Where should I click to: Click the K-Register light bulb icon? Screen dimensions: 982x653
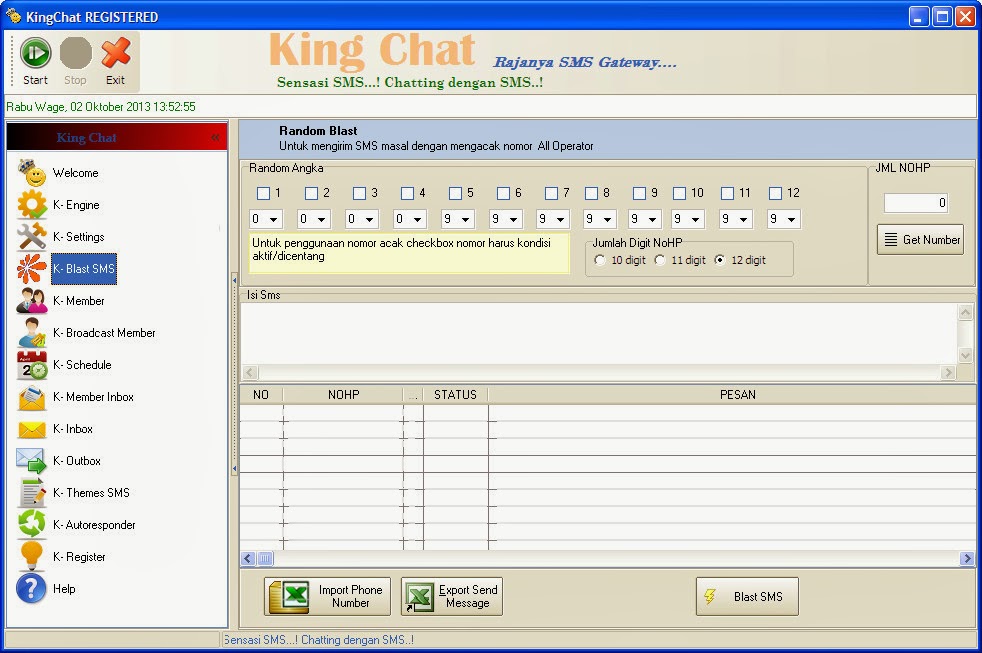click(31, 557)
